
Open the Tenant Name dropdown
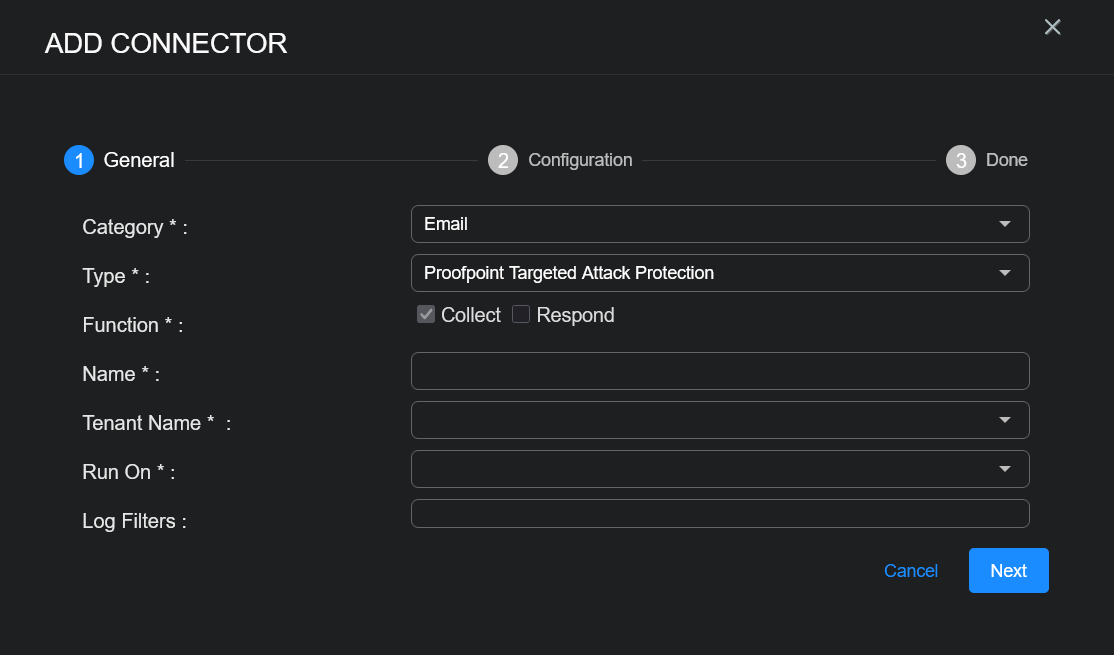tap(719, 420)
